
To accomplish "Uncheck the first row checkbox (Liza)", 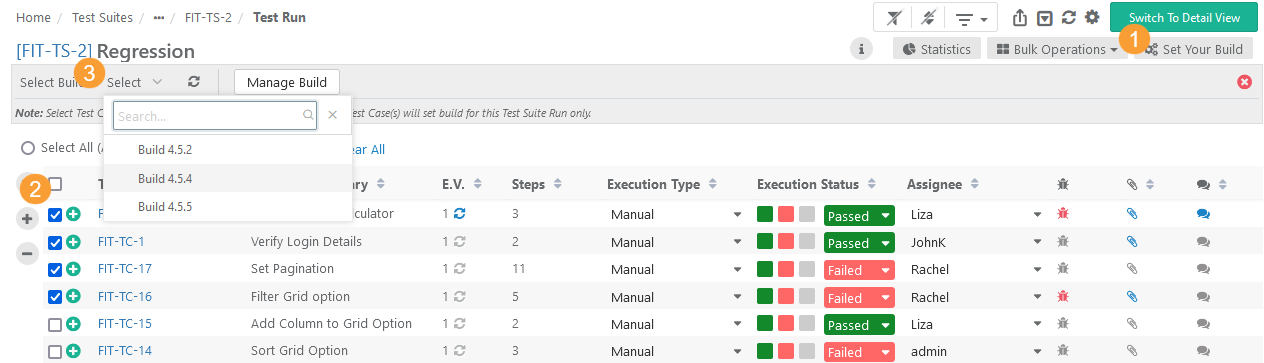I will tap(55, 214).
